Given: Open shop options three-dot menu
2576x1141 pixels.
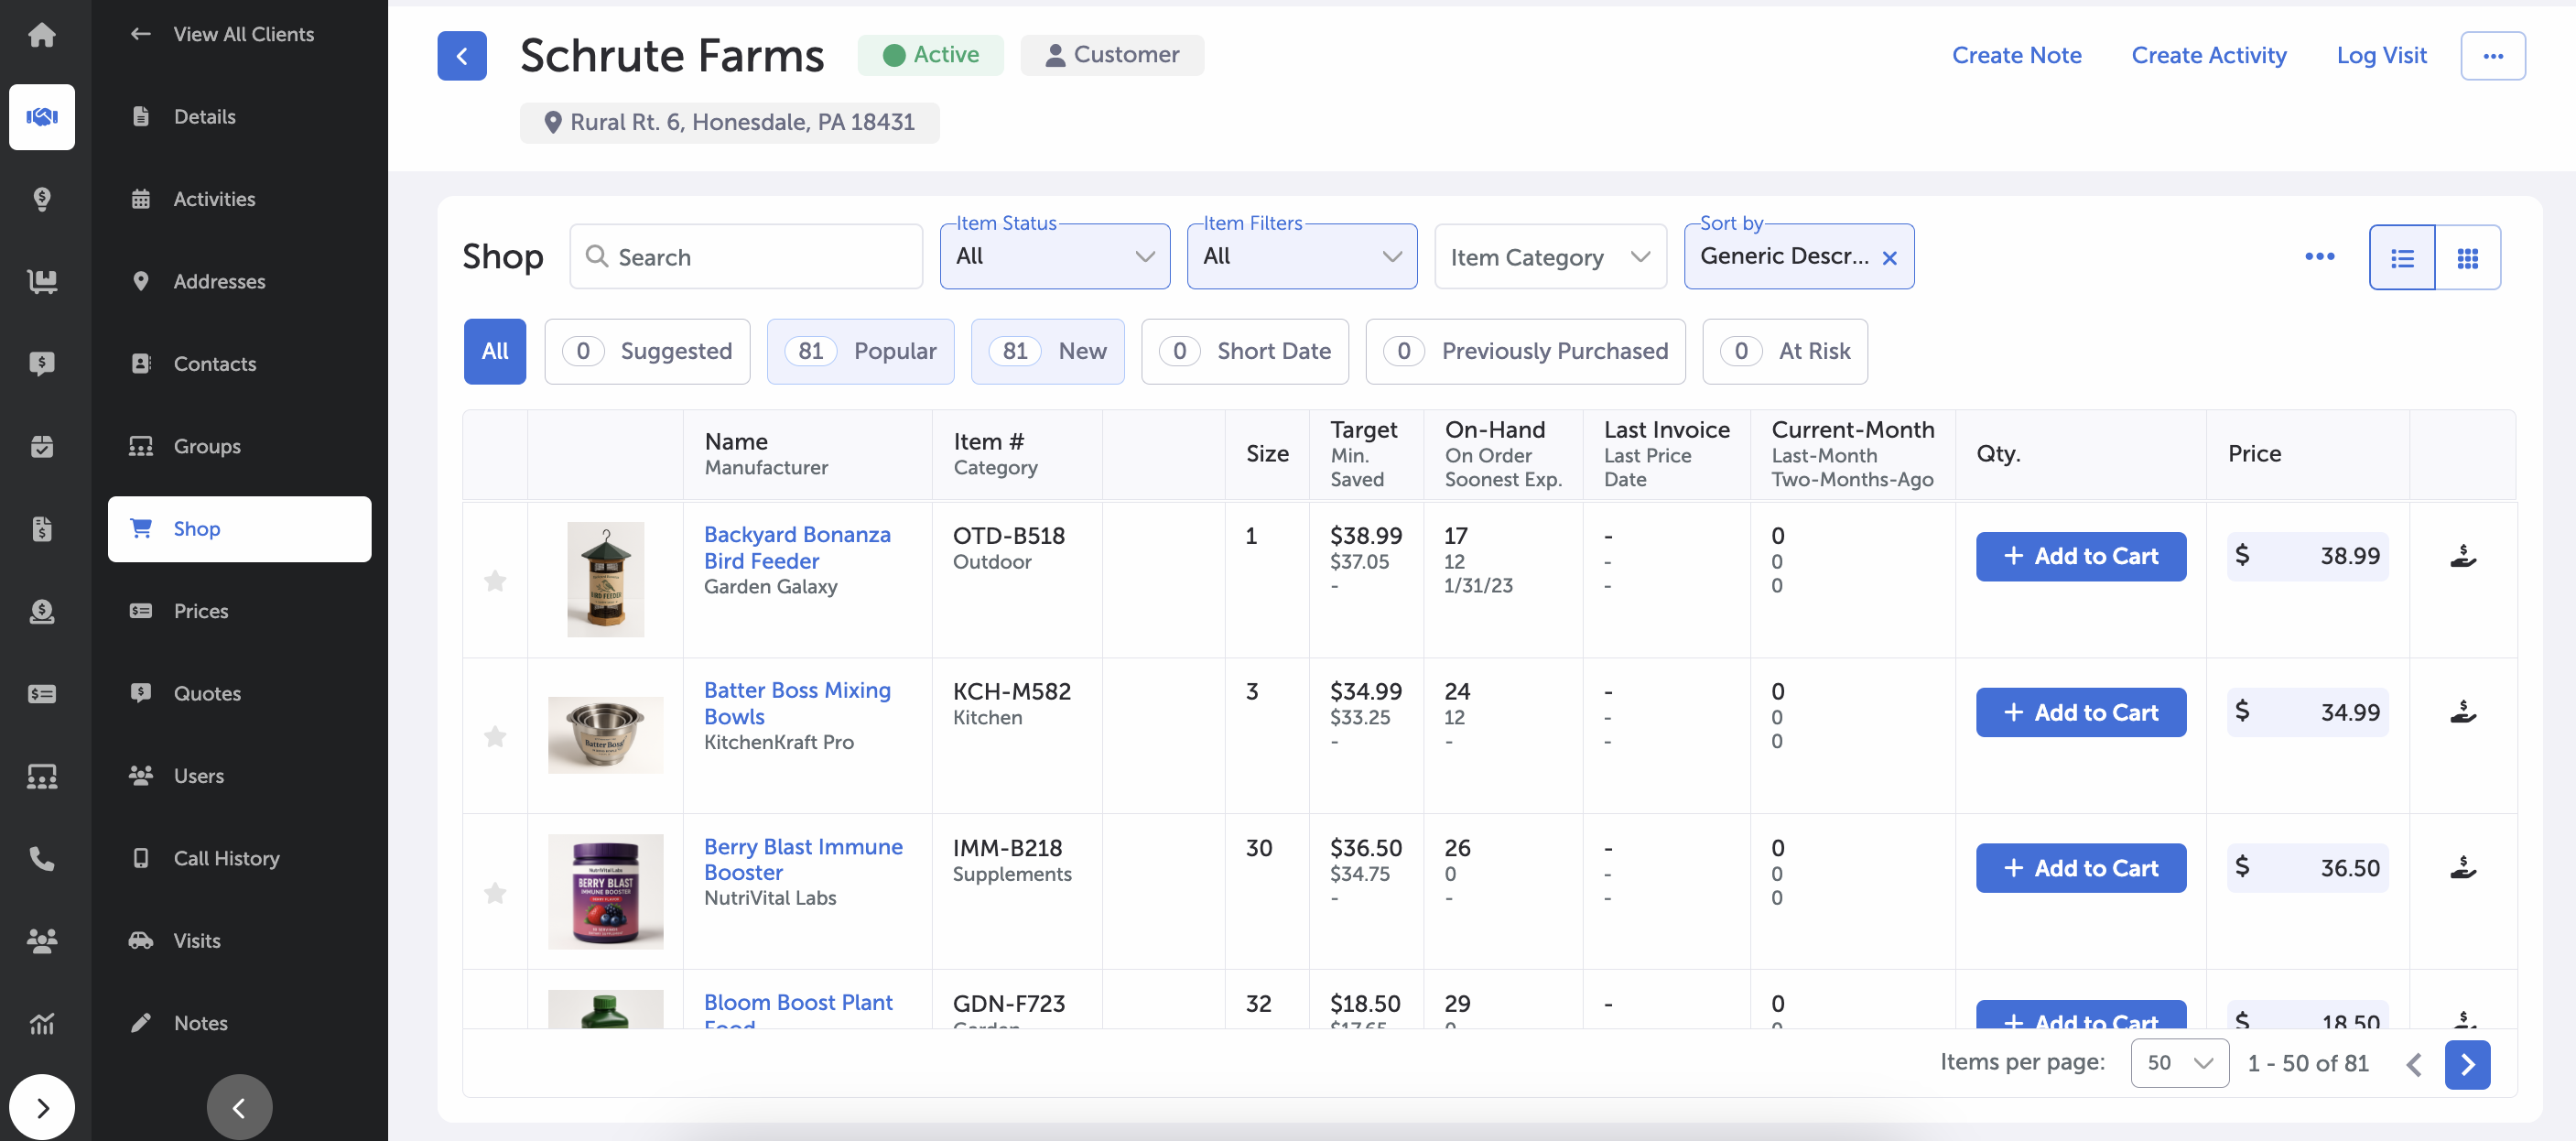Looking at the screenshot, I should tap(2319, 257).
